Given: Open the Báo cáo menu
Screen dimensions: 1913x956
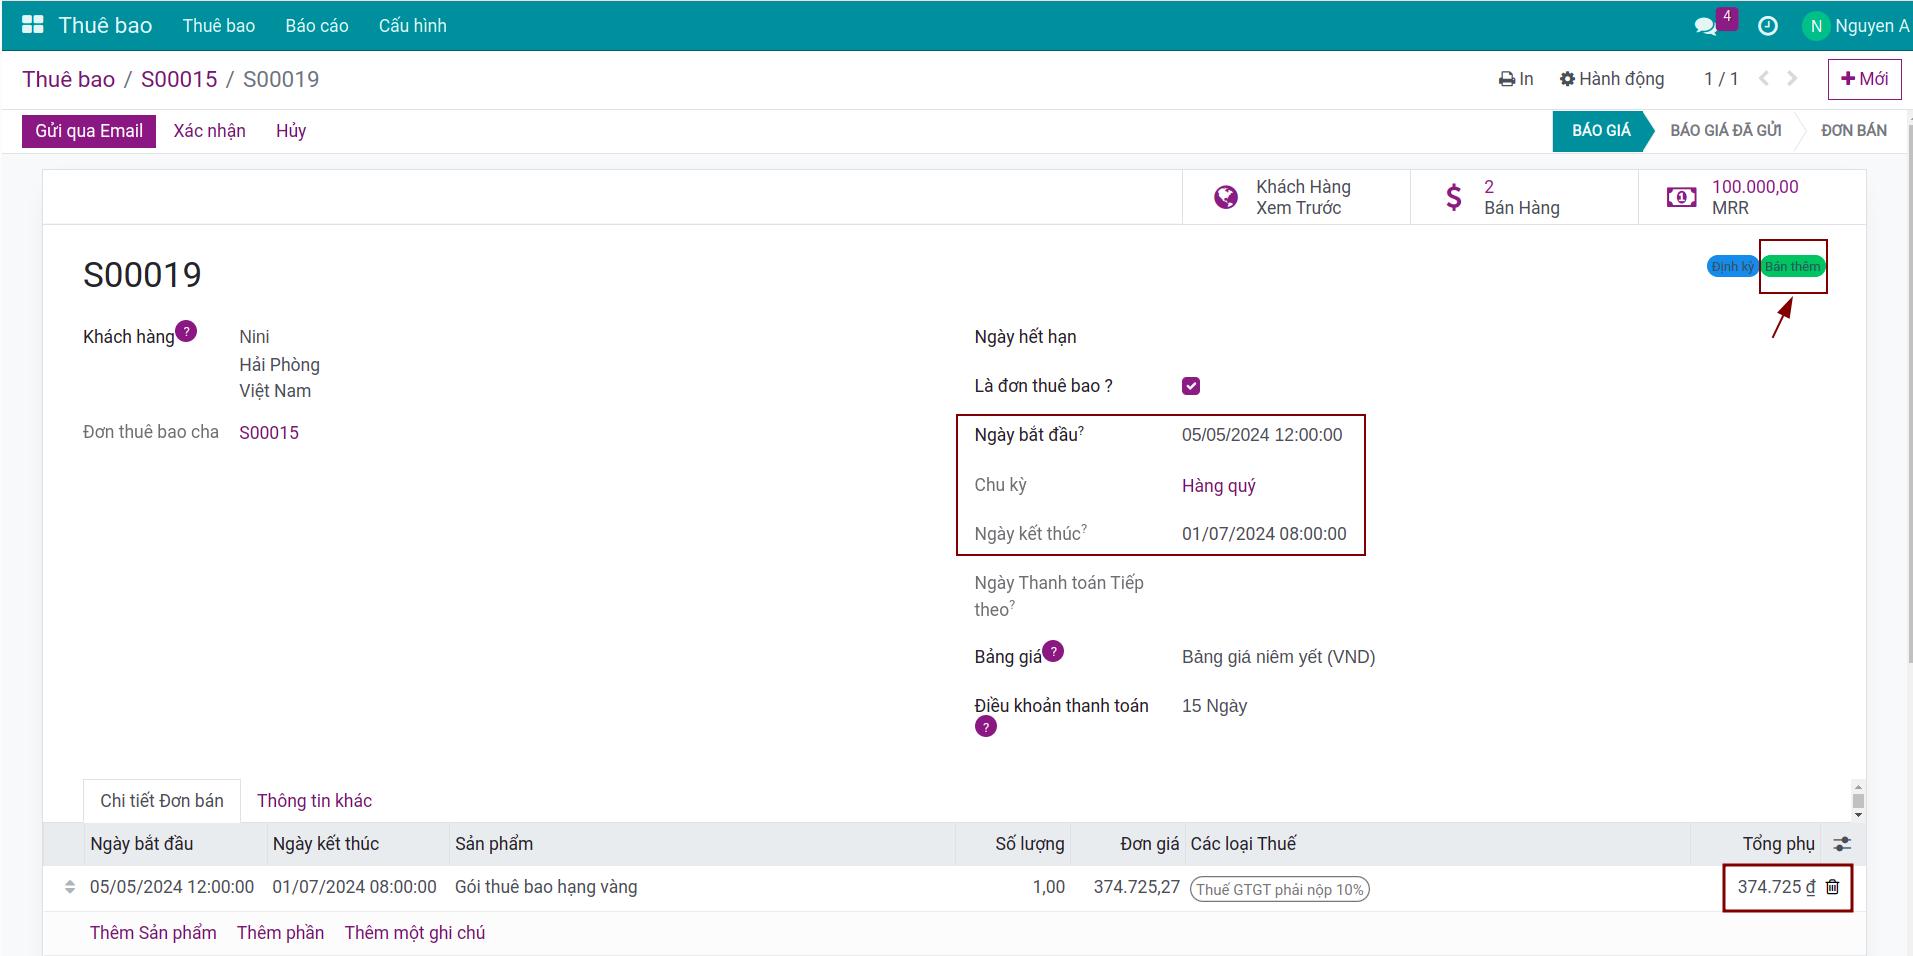Looking at the screenshot, I should pyautogui.click(x=316, y=26).
